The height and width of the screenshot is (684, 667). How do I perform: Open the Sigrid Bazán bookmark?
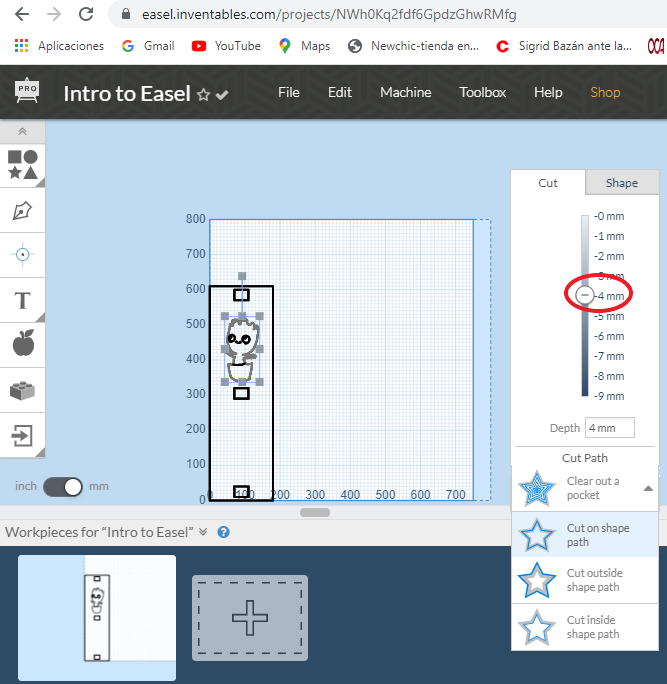[564, 46]
